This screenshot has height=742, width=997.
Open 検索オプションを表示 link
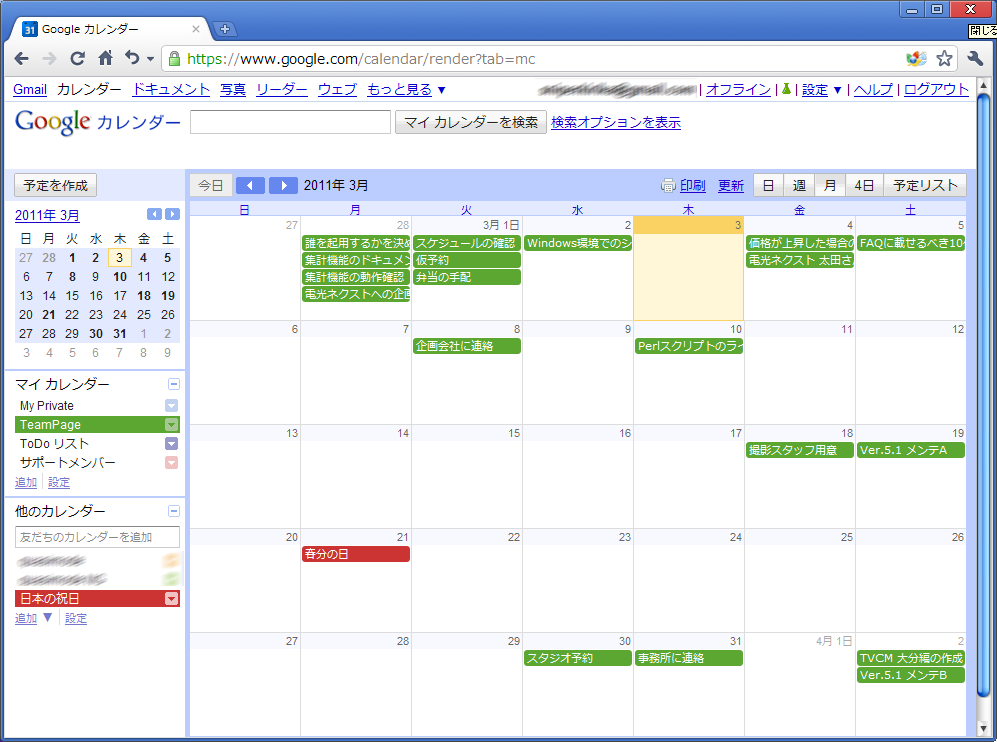pos(615,122)
